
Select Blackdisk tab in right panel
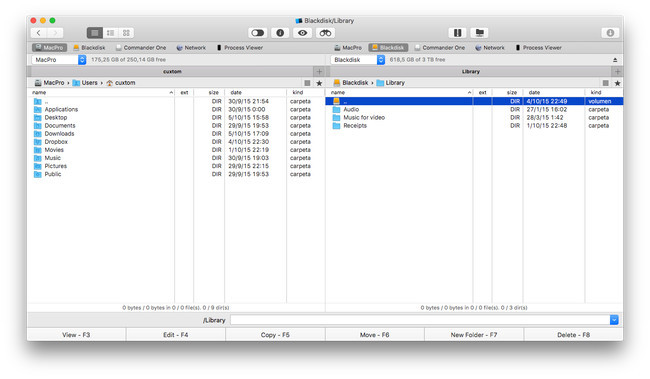tap(388, 48)
